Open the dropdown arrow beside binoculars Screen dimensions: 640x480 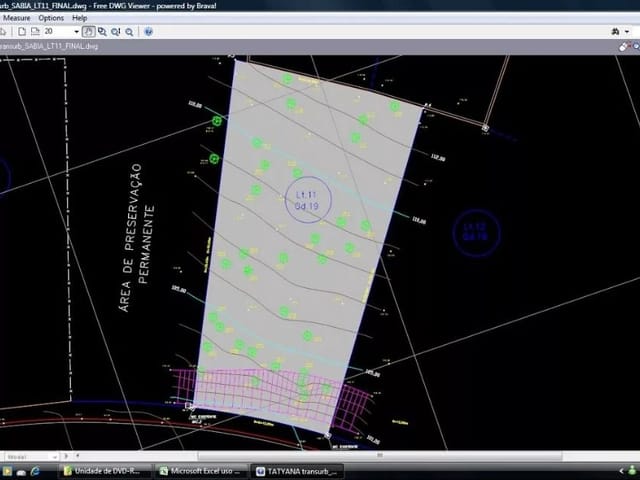[x=627, y=31]
